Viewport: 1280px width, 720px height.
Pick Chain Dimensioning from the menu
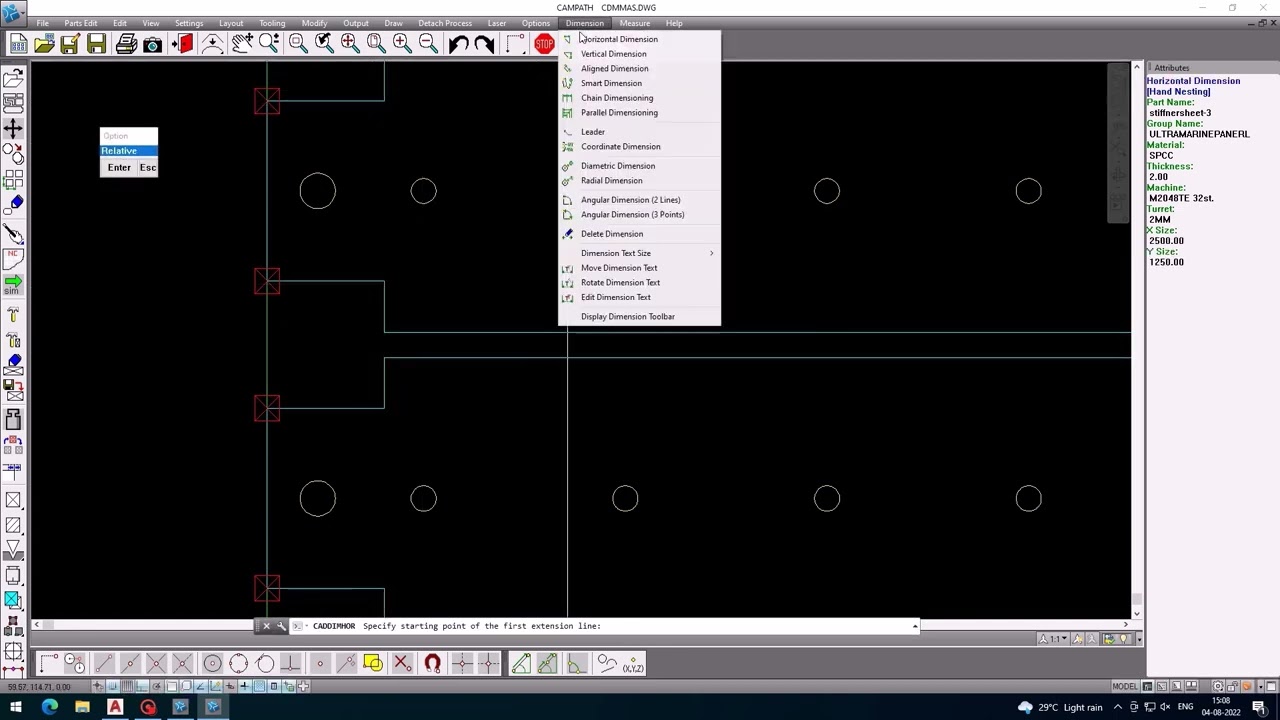point(639,98)
